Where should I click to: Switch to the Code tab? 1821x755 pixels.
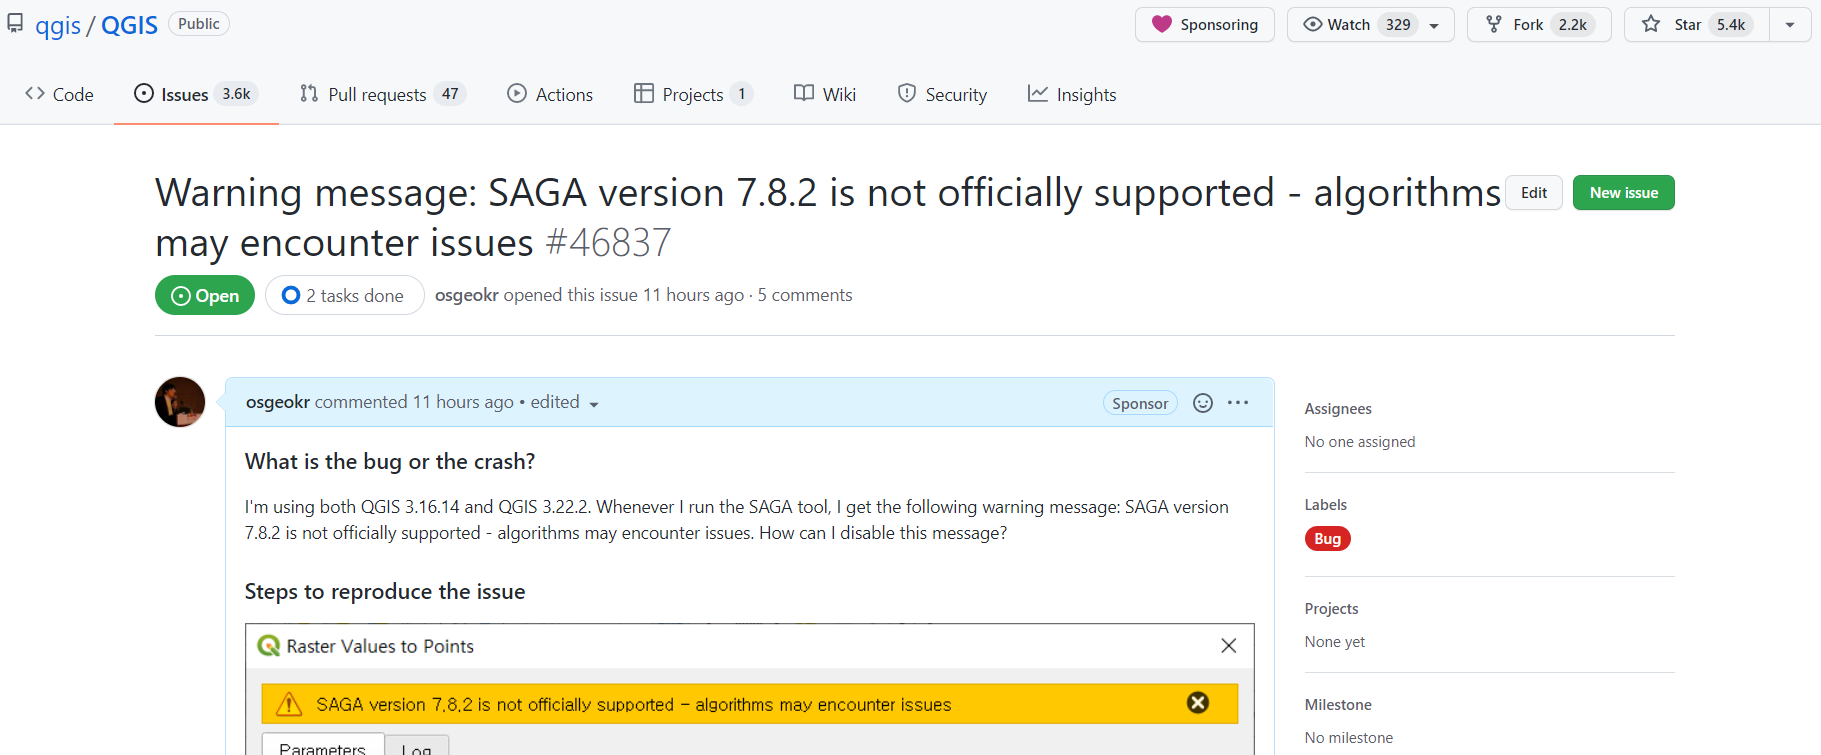(x=60, y=94)
